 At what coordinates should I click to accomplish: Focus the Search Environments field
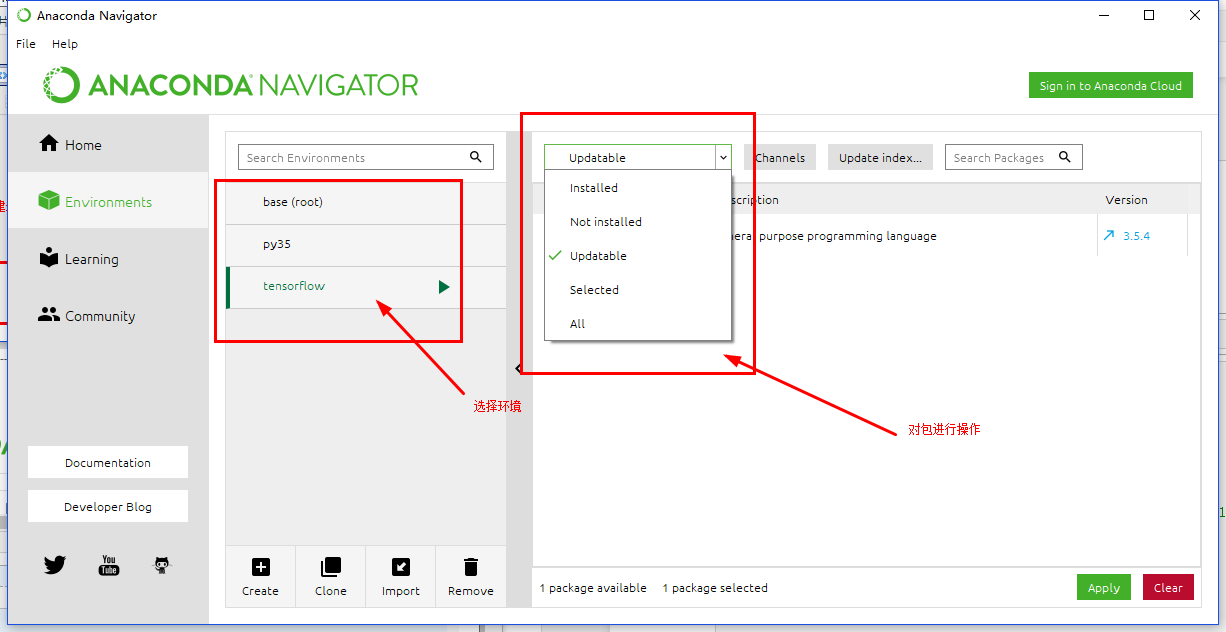[x=366, y=158]
